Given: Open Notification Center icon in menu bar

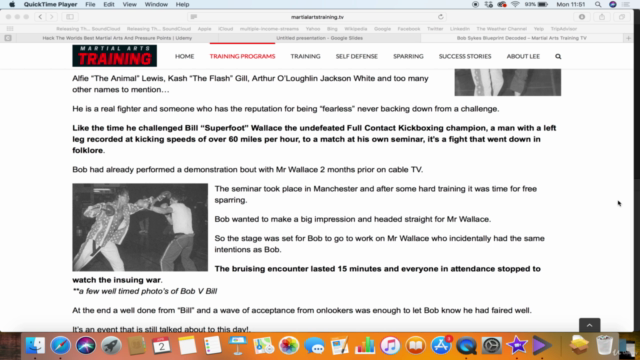Looking at the screenshot, I should tap(626, 4).
